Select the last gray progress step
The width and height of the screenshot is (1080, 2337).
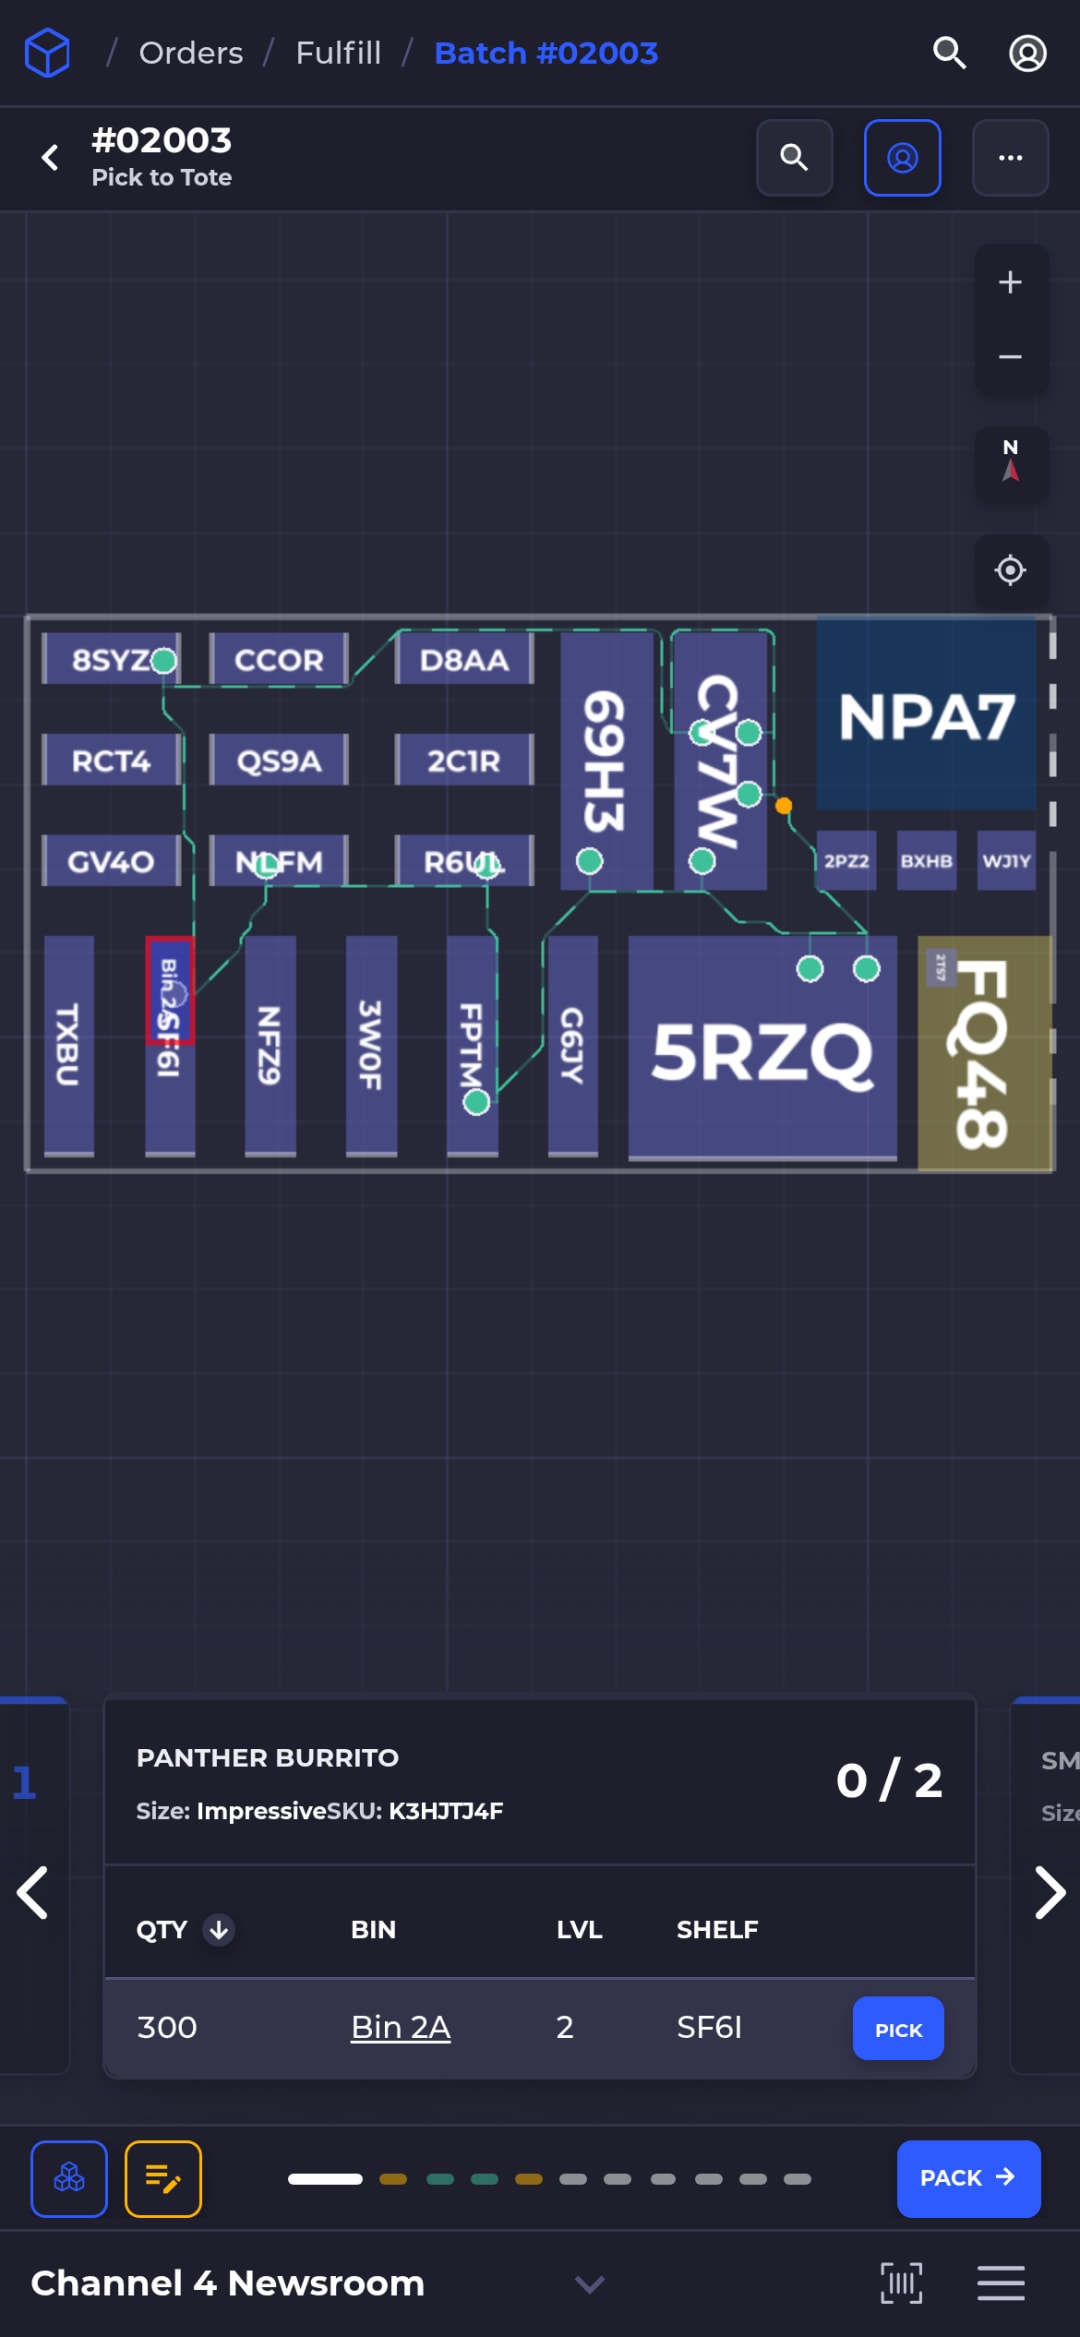pyautogui.click(x=797, y=2179)
